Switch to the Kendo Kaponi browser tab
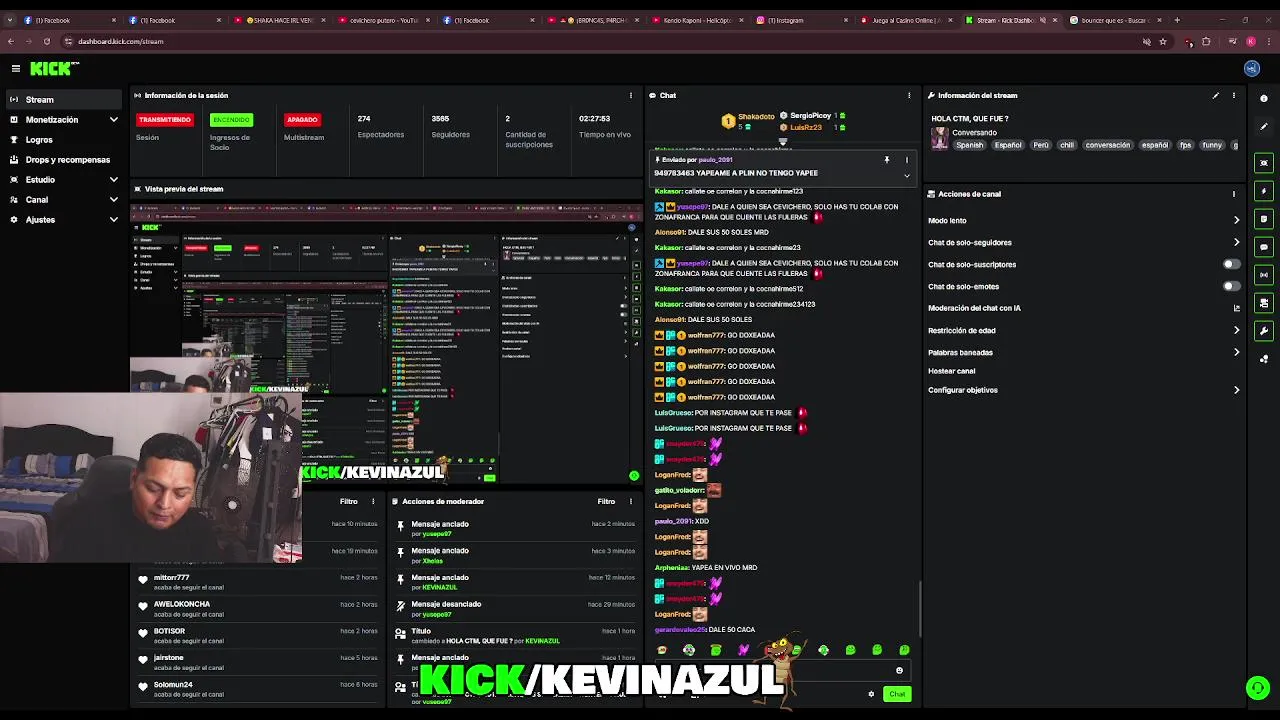1280x720 pixels. pyautogui.click(x=697, y=20)
